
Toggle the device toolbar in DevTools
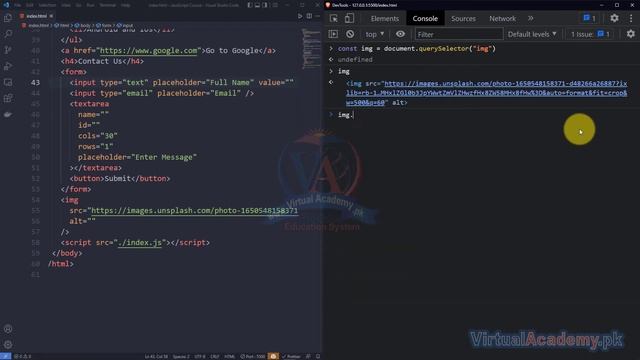(x=349, y=18)
